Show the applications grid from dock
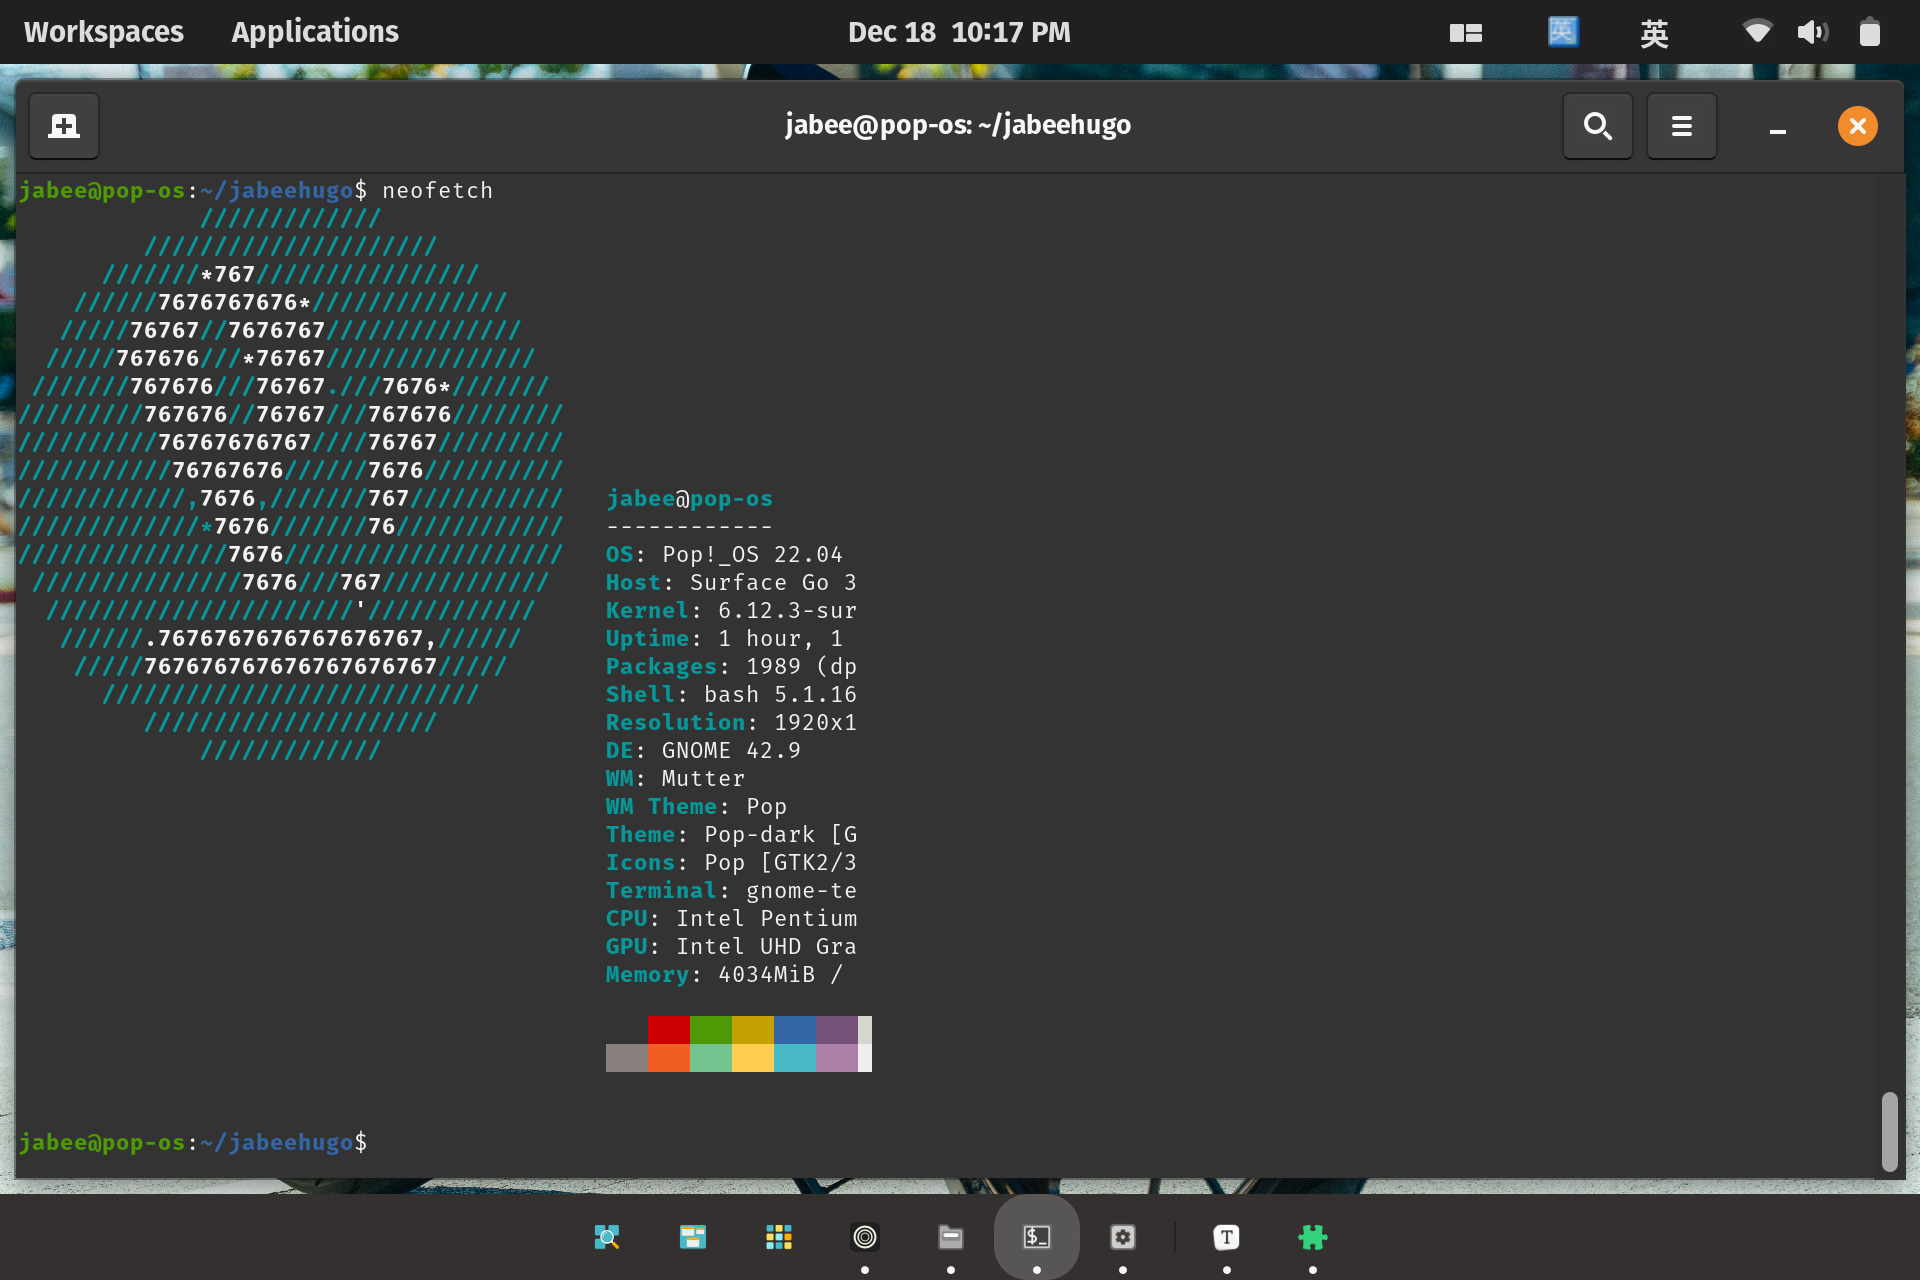Image resolution: width=1920 pixels, height=1280 pixels. (779, 1237)
